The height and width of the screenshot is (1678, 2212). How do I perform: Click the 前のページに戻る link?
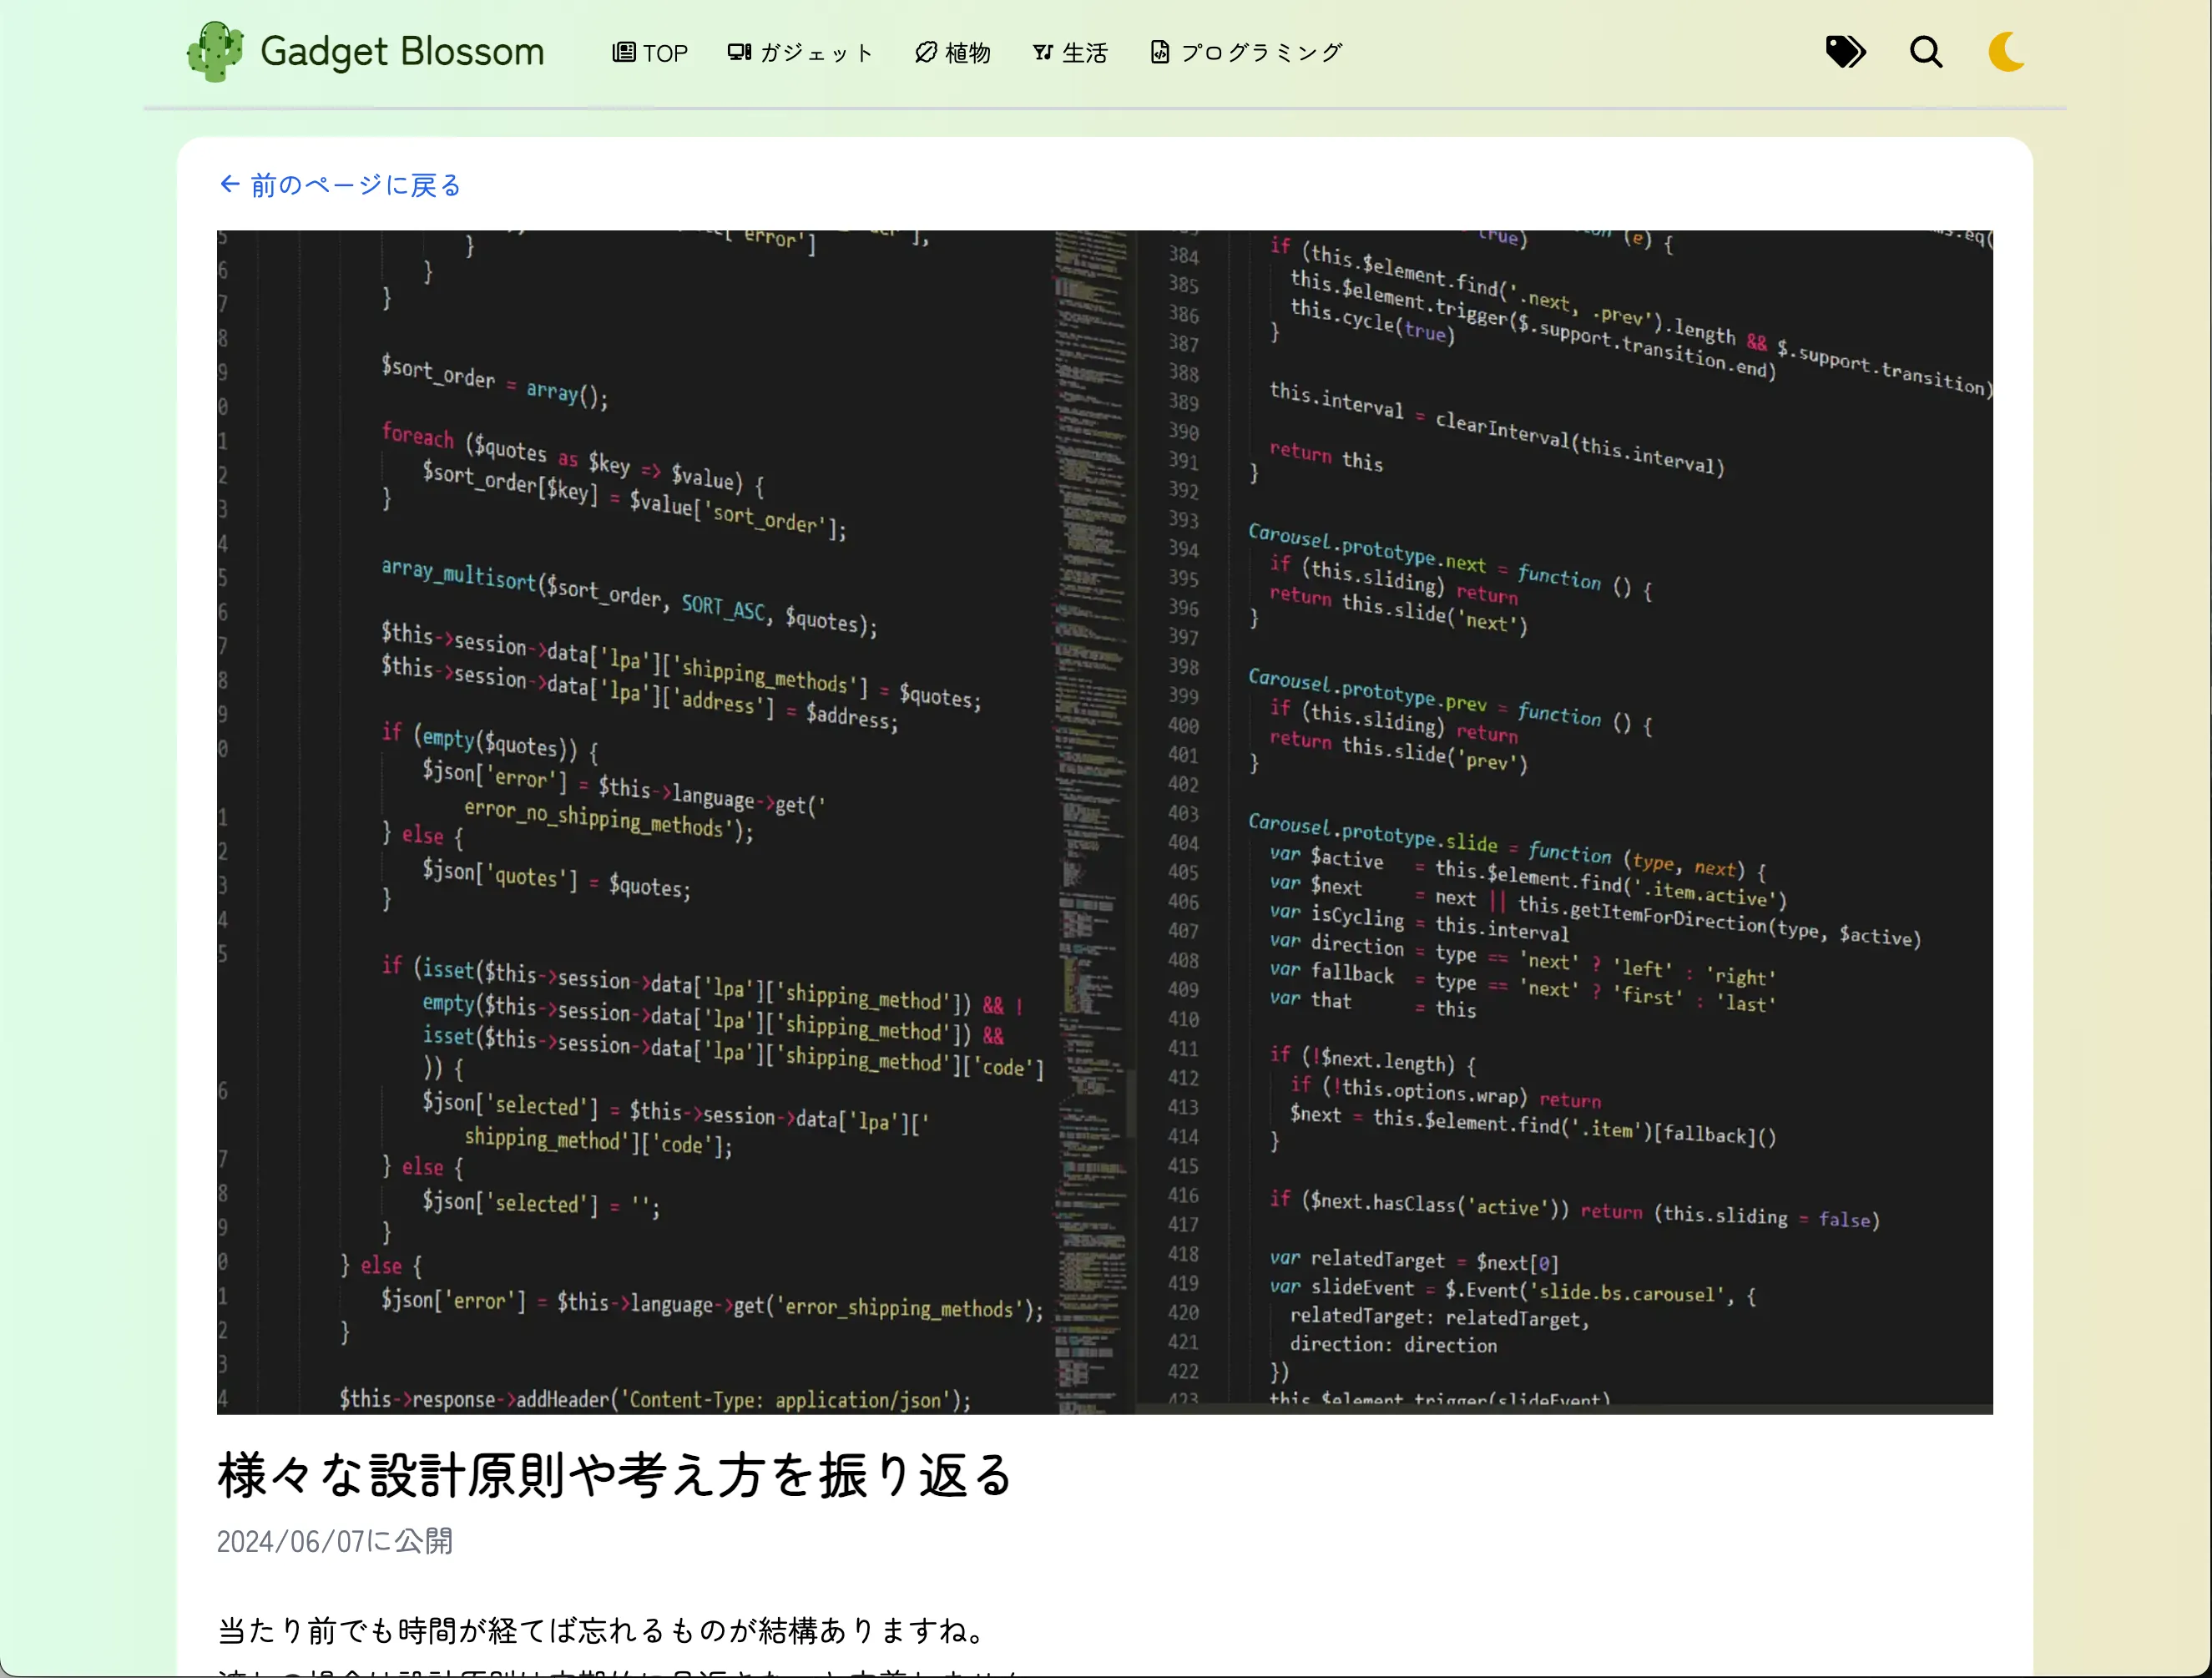[355, 185]
